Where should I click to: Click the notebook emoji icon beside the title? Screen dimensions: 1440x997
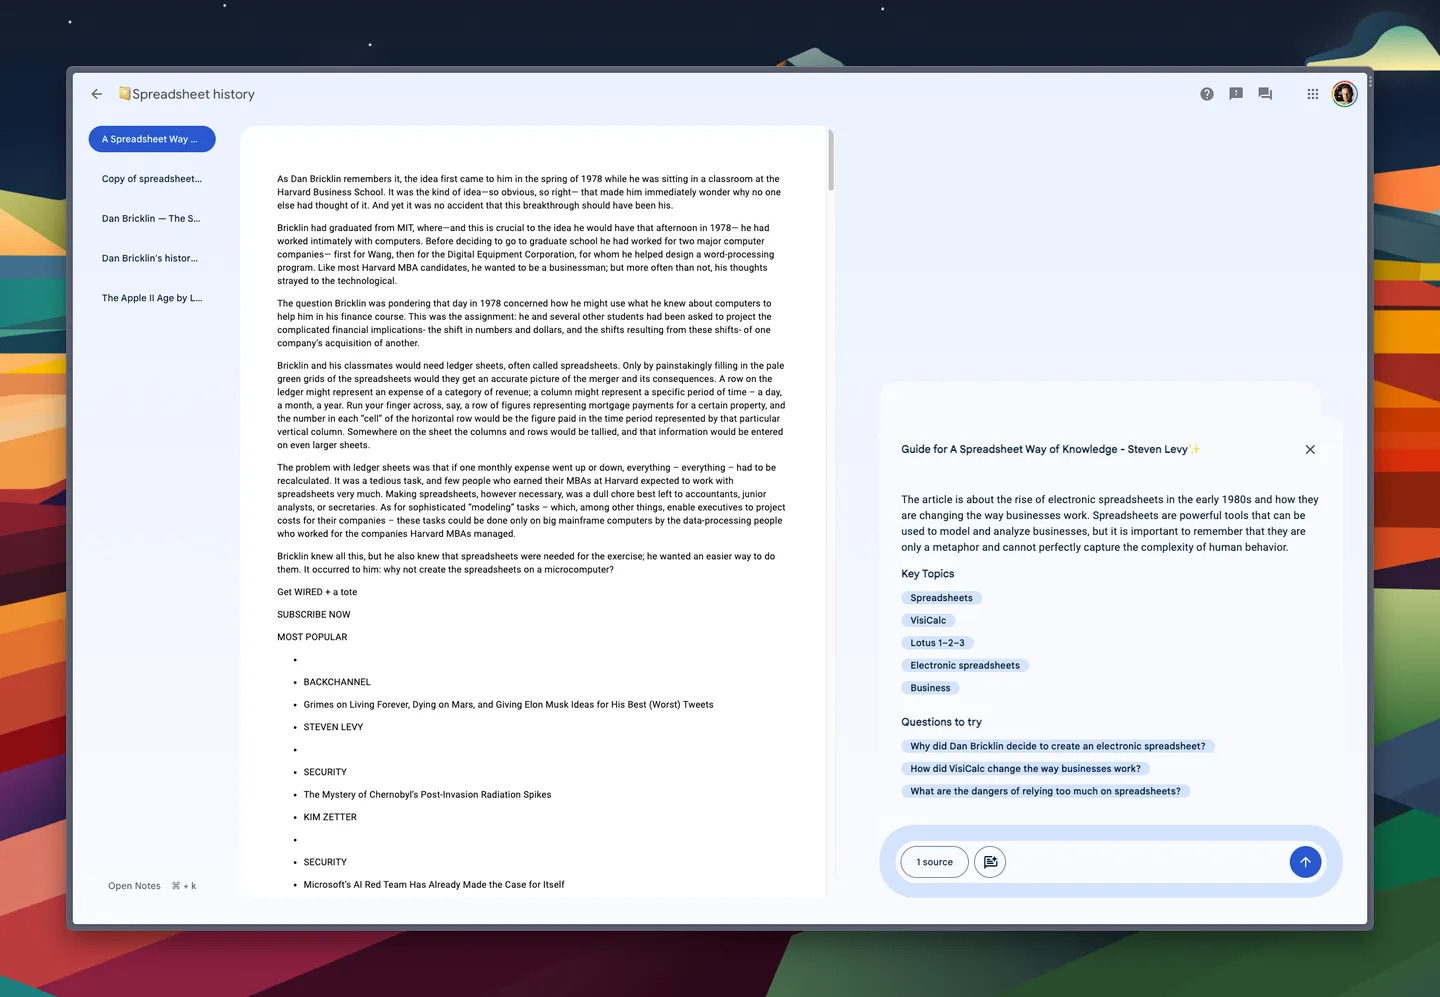pyautogui.click(x=125, y=94)
